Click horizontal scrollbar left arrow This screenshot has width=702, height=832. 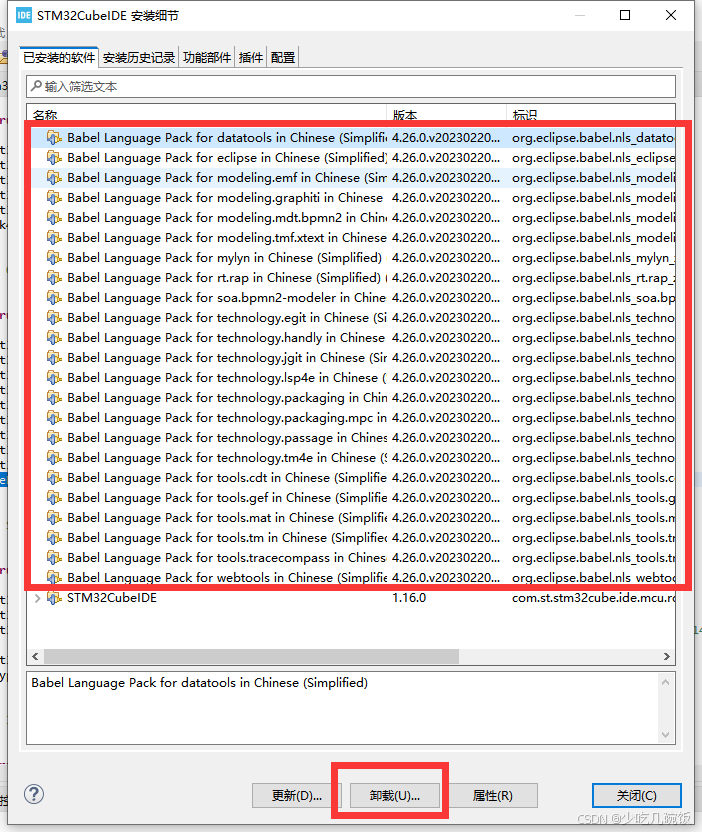pyautogui.click(x=35, y=656)
